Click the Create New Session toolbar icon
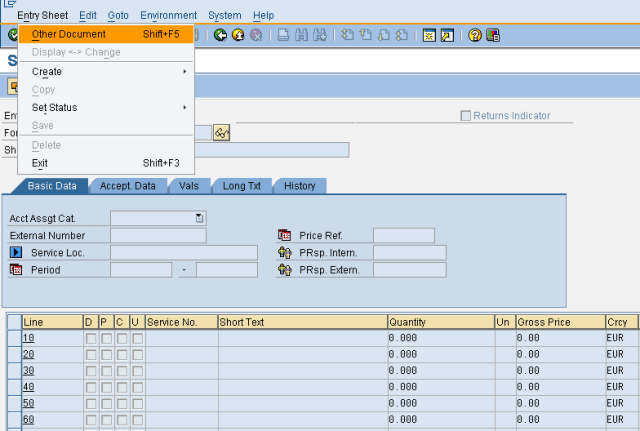Viewport: 640px width, 431px height. click(x=428, y=35)
